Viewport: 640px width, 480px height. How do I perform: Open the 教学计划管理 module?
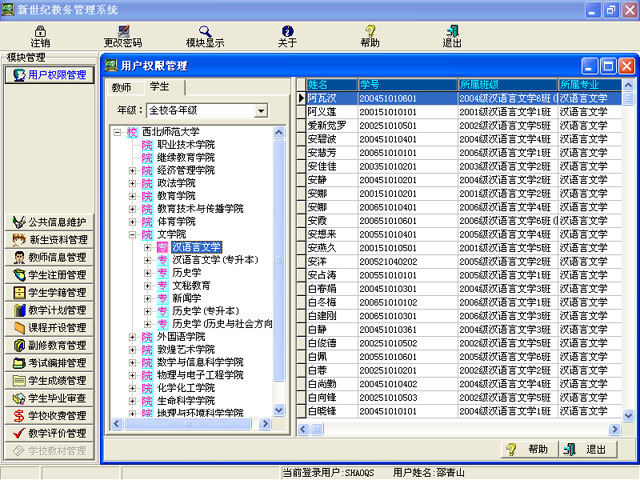49,310
